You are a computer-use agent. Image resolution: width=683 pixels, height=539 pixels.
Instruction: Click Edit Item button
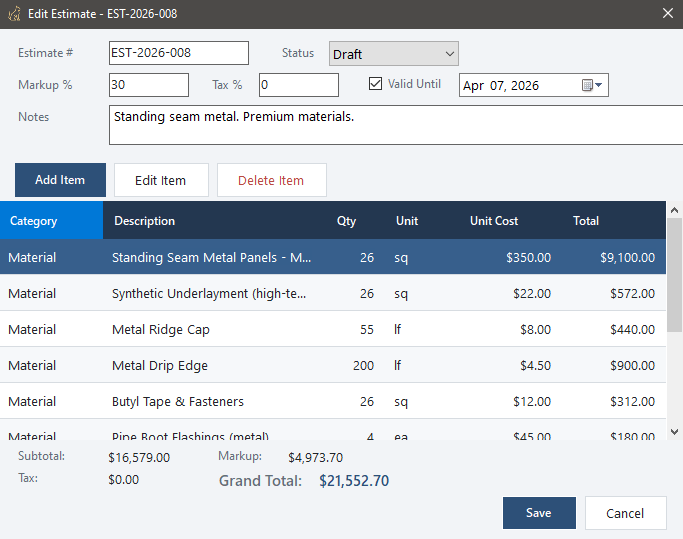(x=161, y=180)
